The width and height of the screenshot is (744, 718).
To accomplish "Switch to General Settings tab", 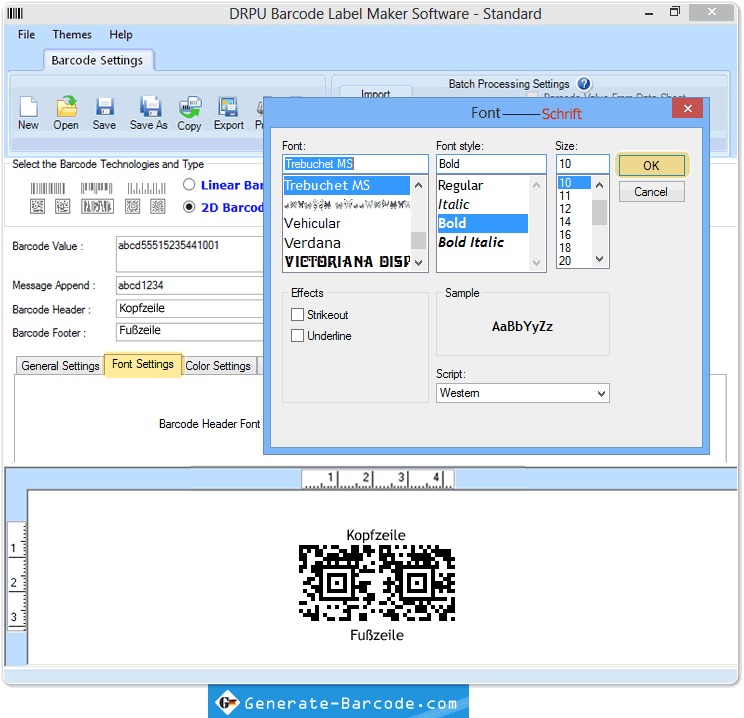I will click(60, 366).
